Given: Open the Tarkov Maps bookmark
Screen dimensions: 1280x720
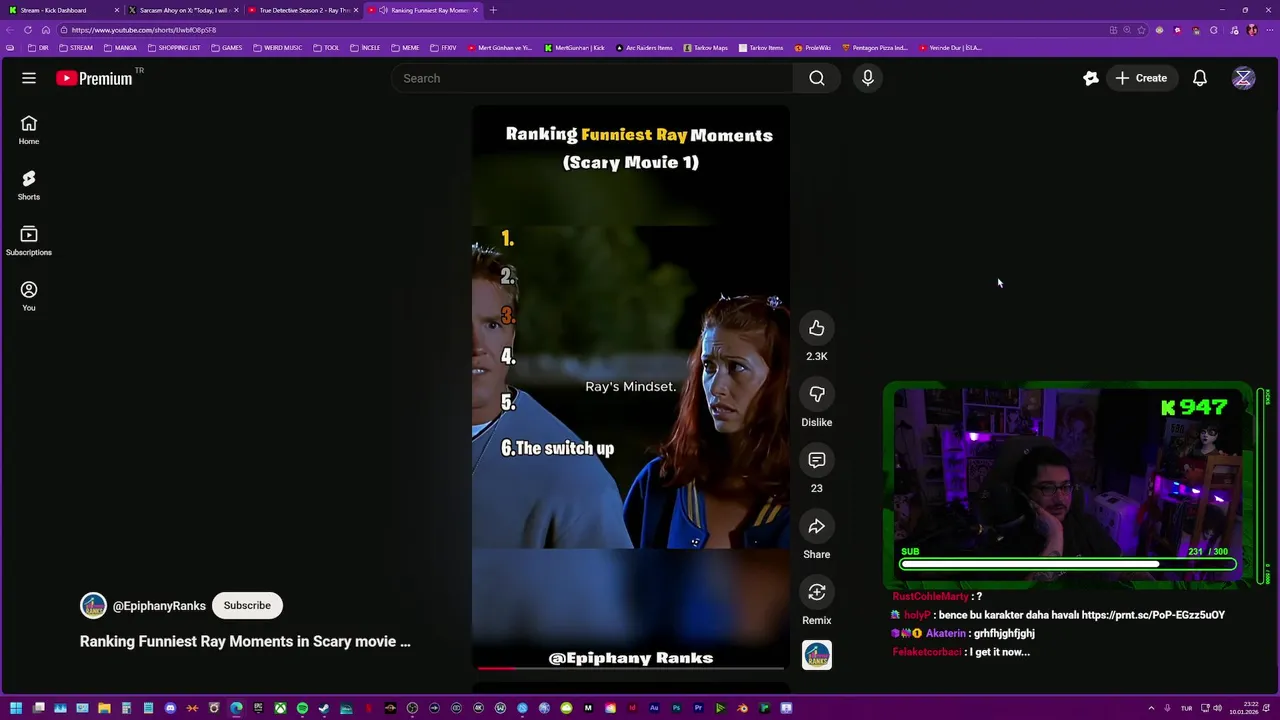Looking at the screenshot, I should tap(705, 48).
